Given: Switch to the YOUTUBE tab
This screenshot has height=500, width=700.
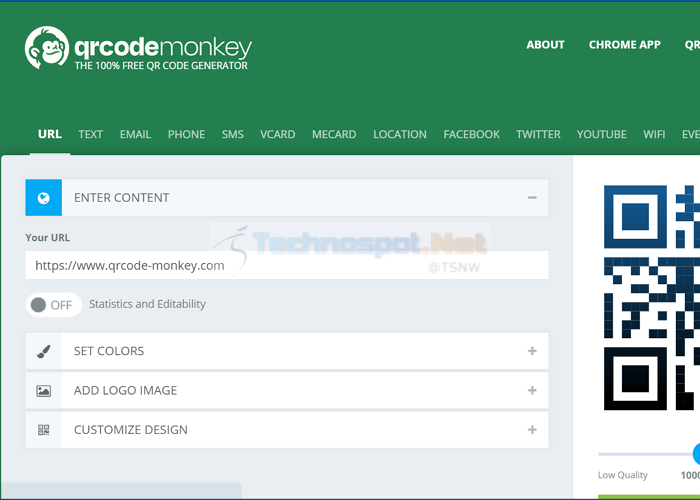Looking at the screenshot, I should (x=602, y=134).
